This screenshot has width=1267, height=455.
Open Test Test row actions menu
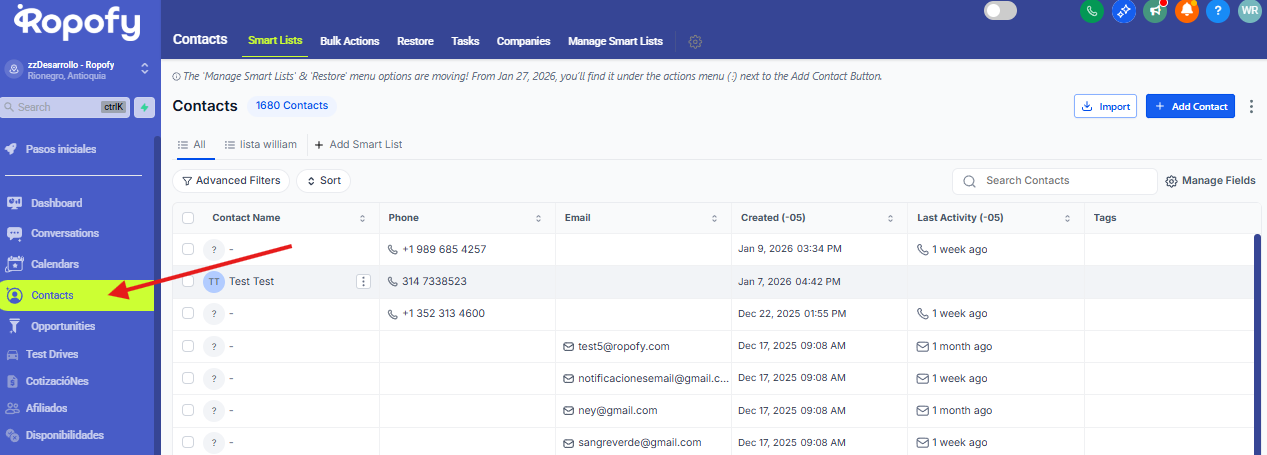point(363,282)
